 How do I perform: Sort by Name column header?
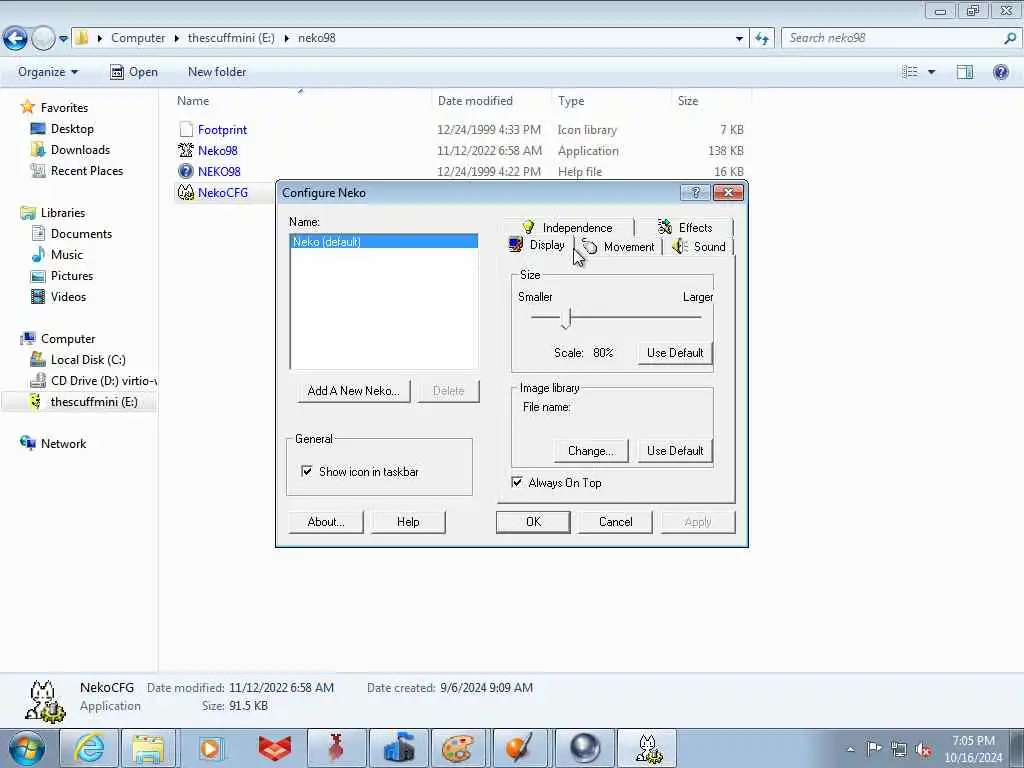(x=193, y=101)
